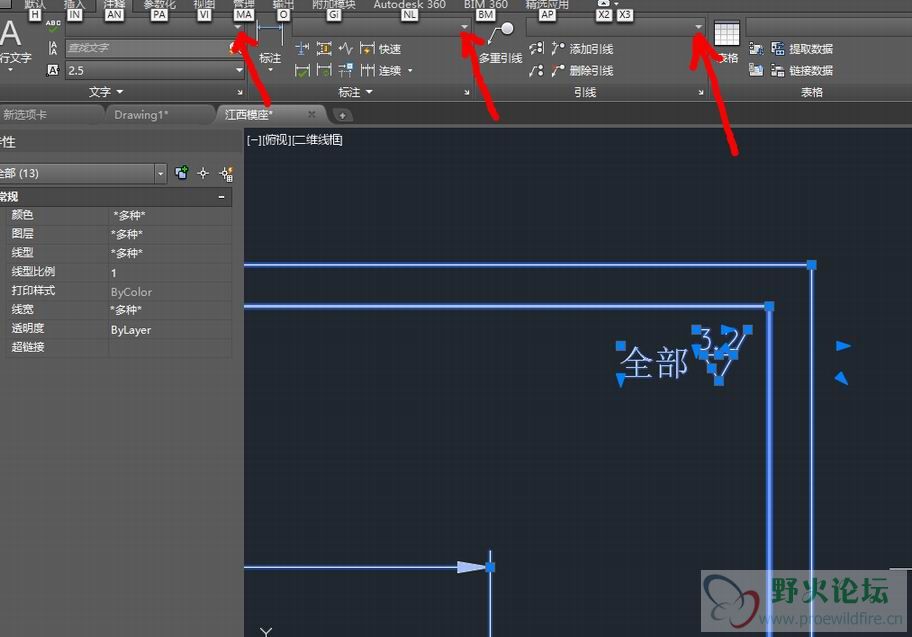The width and height of the screenshot is (912, 637).
Task: Click 删除引线 remove leader
Action: point(583,70)
